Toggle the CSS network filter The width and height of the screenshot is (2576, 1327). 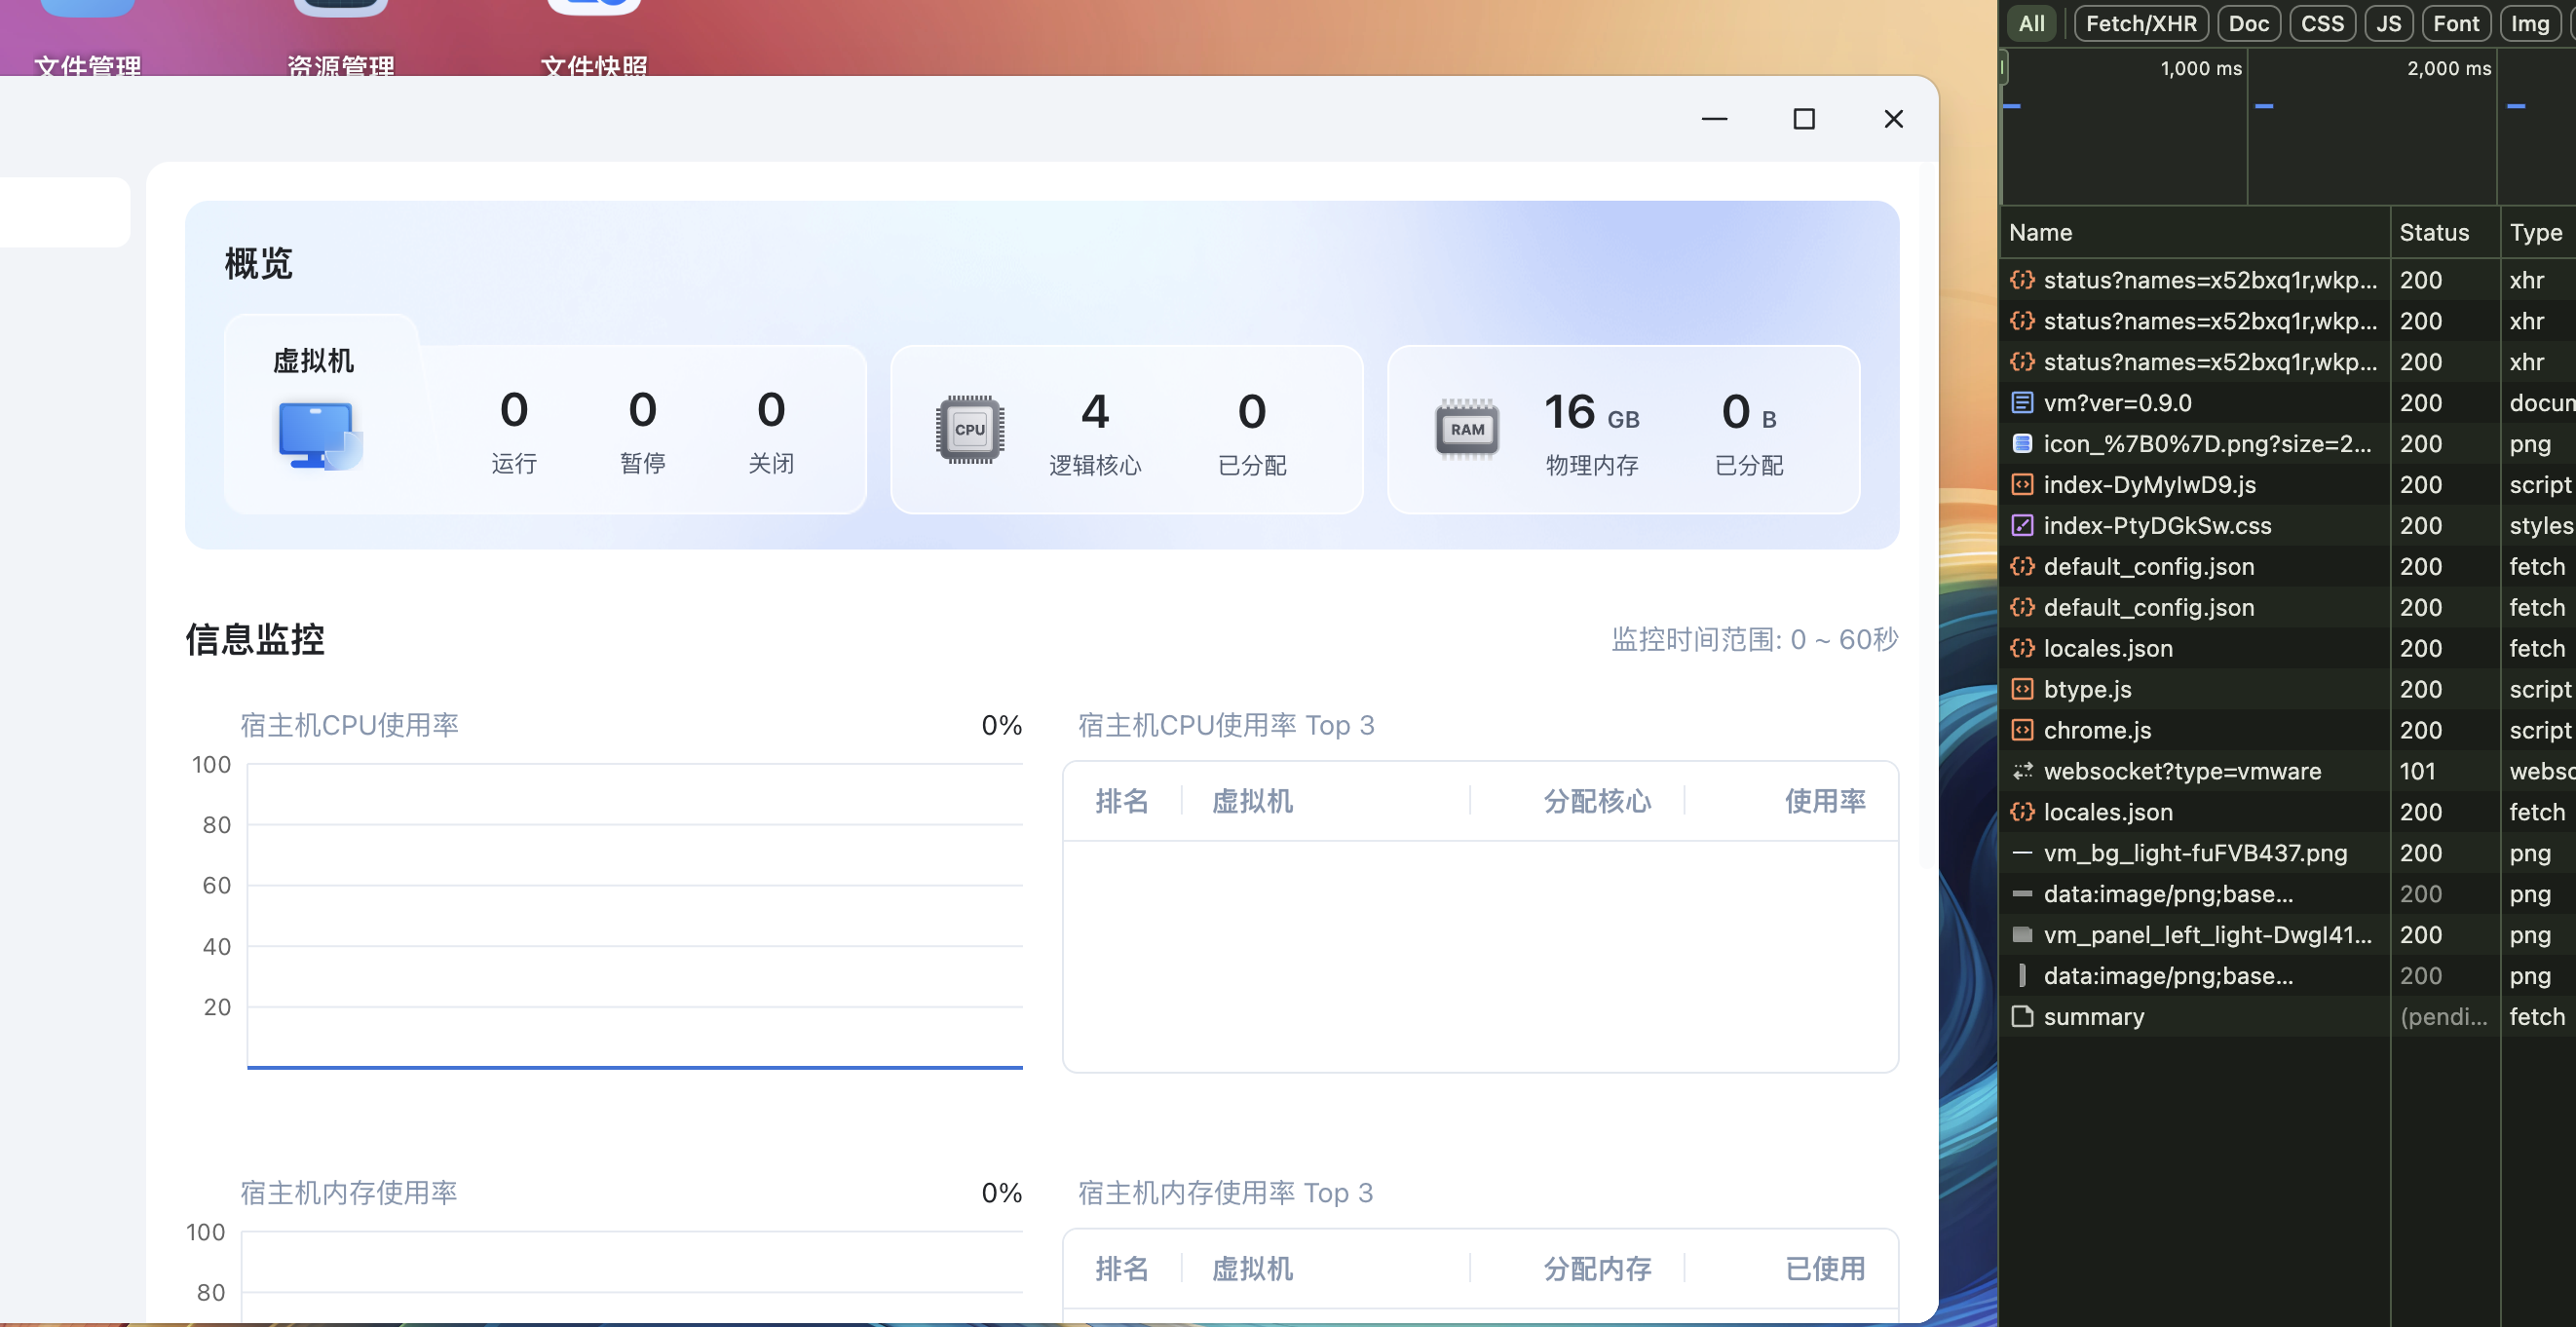[2321, 23]
